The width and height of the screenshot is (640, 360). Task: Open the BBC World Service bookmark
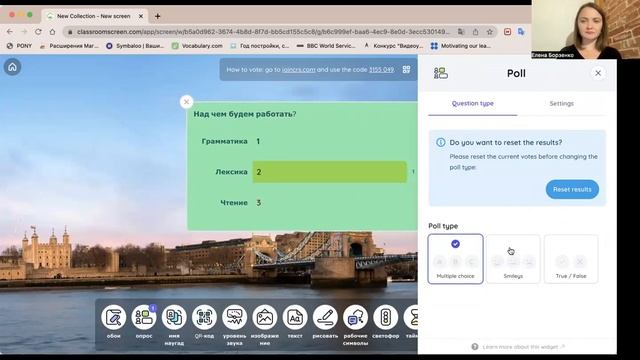point(327,46)
